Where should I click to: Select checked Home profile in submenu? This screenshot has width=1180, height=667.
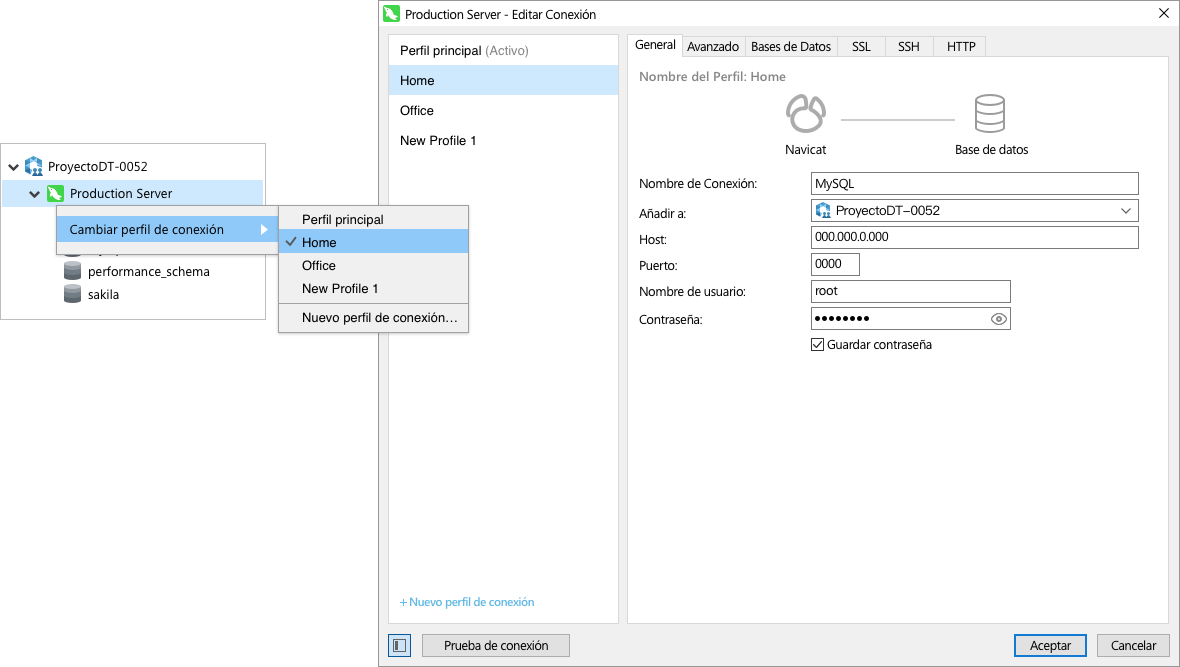pyautogui.click(x=373, y=242)
